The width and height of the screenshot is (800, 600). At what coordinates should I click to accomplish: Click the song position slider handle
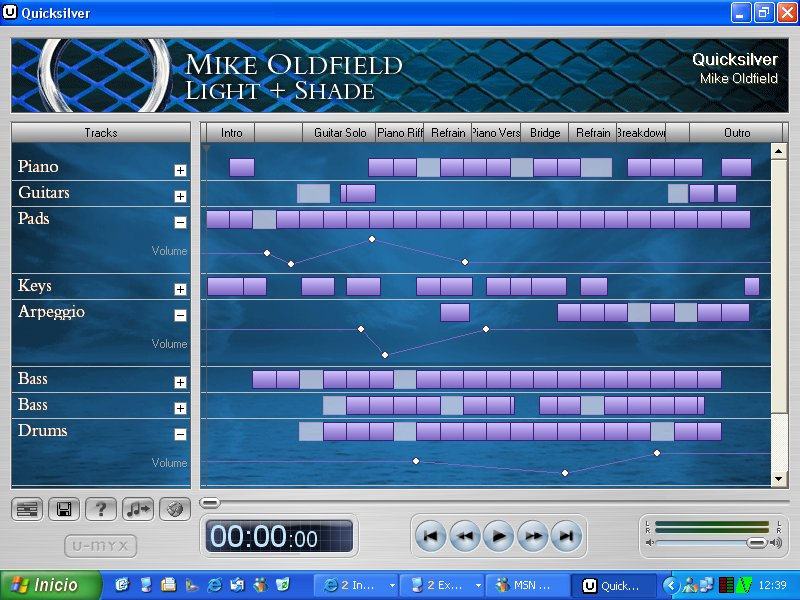[210, 503]
